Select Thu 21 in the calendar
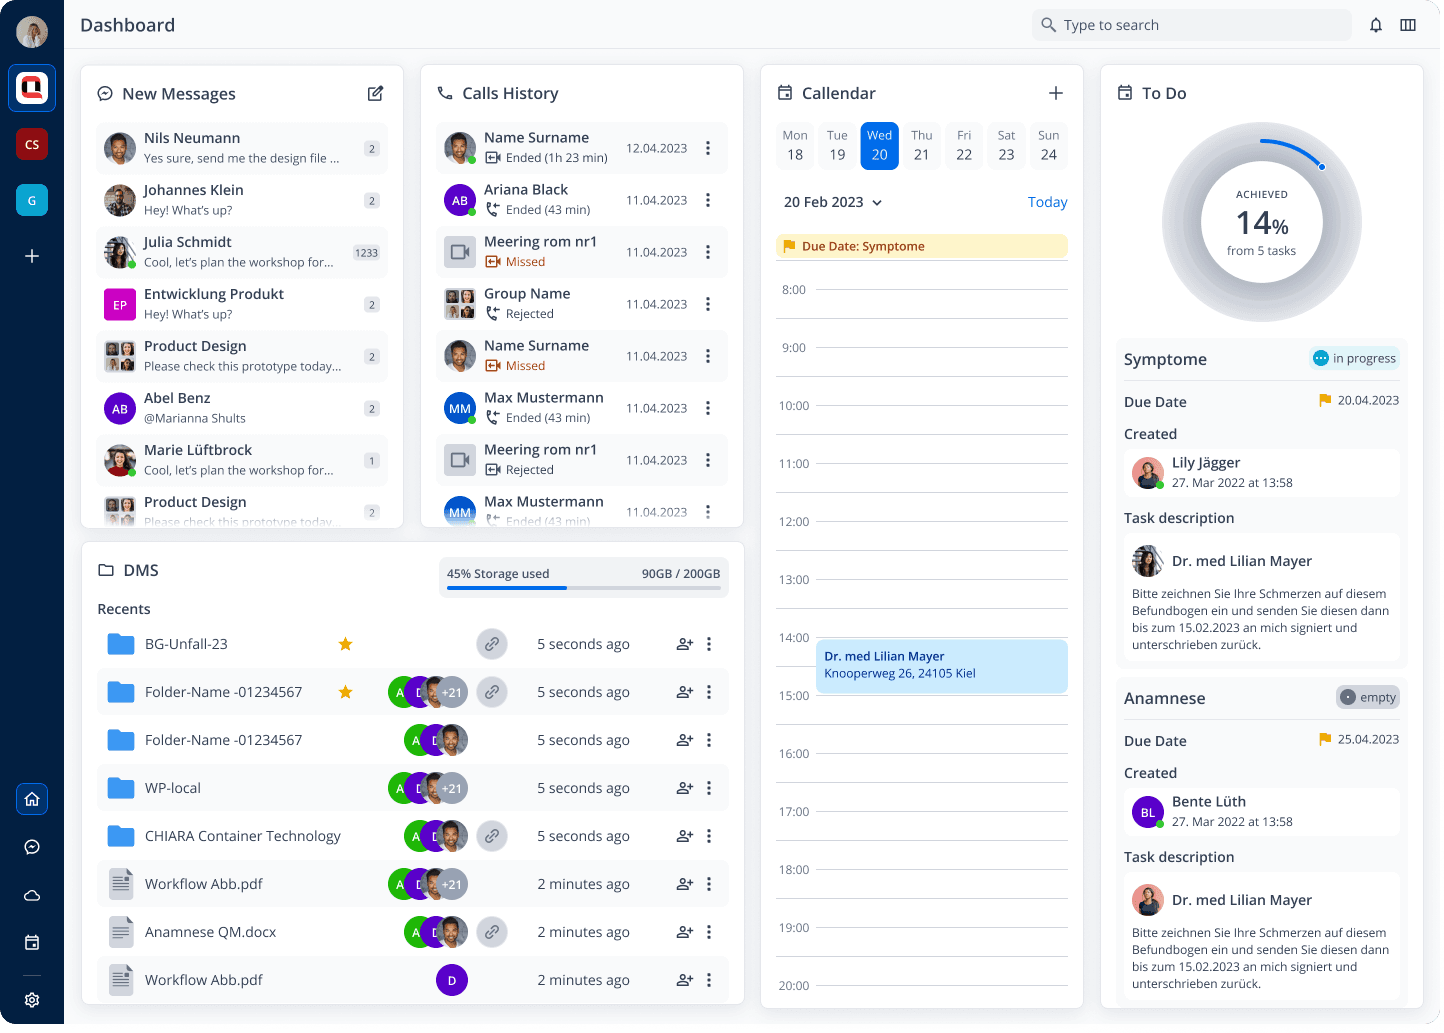This screenshot has width=1444, height=1033. point(922,145)
